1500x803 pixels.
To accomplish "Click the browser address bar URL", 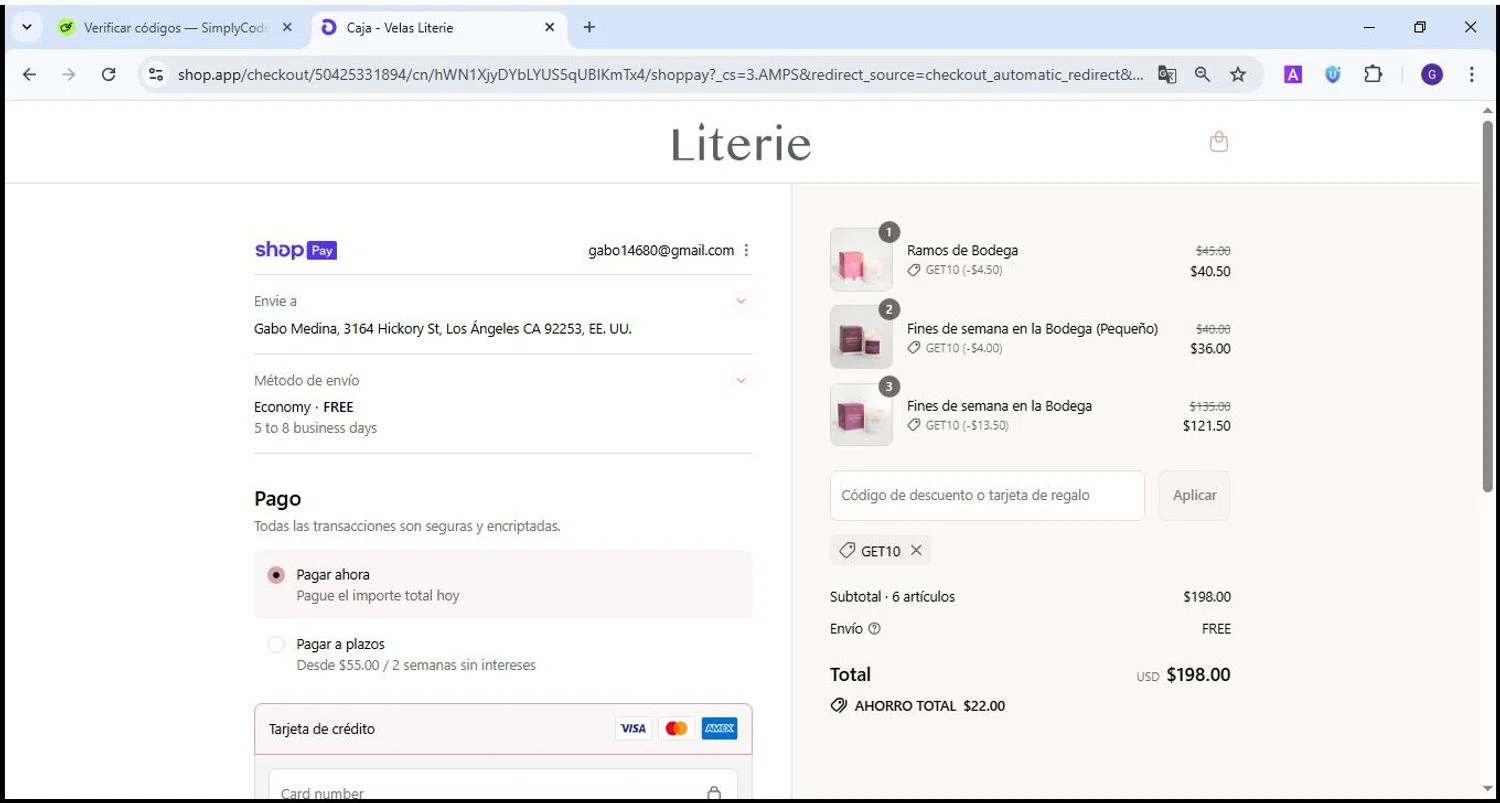I will click(660, 74).
